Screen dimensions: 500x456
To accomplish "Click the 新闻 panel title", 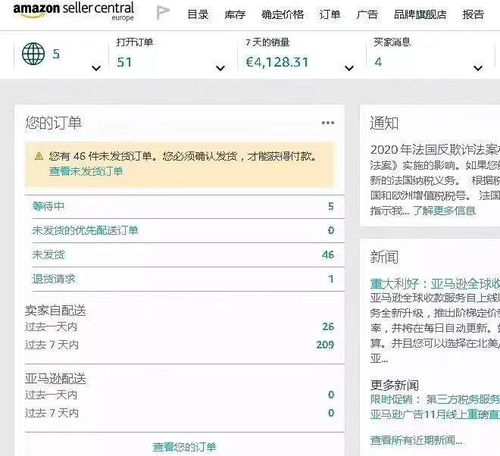I will pos(384,257).
